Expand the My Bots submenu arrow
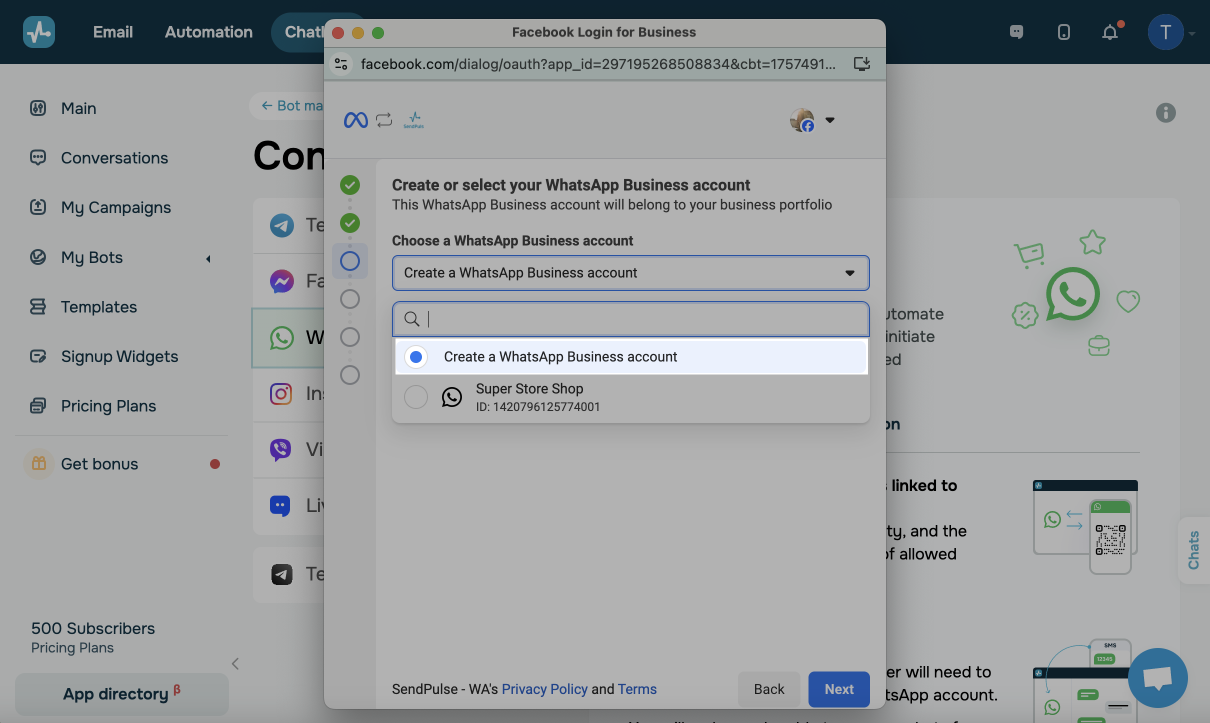Screen dimensions: 1210x723 pos(208,259)
